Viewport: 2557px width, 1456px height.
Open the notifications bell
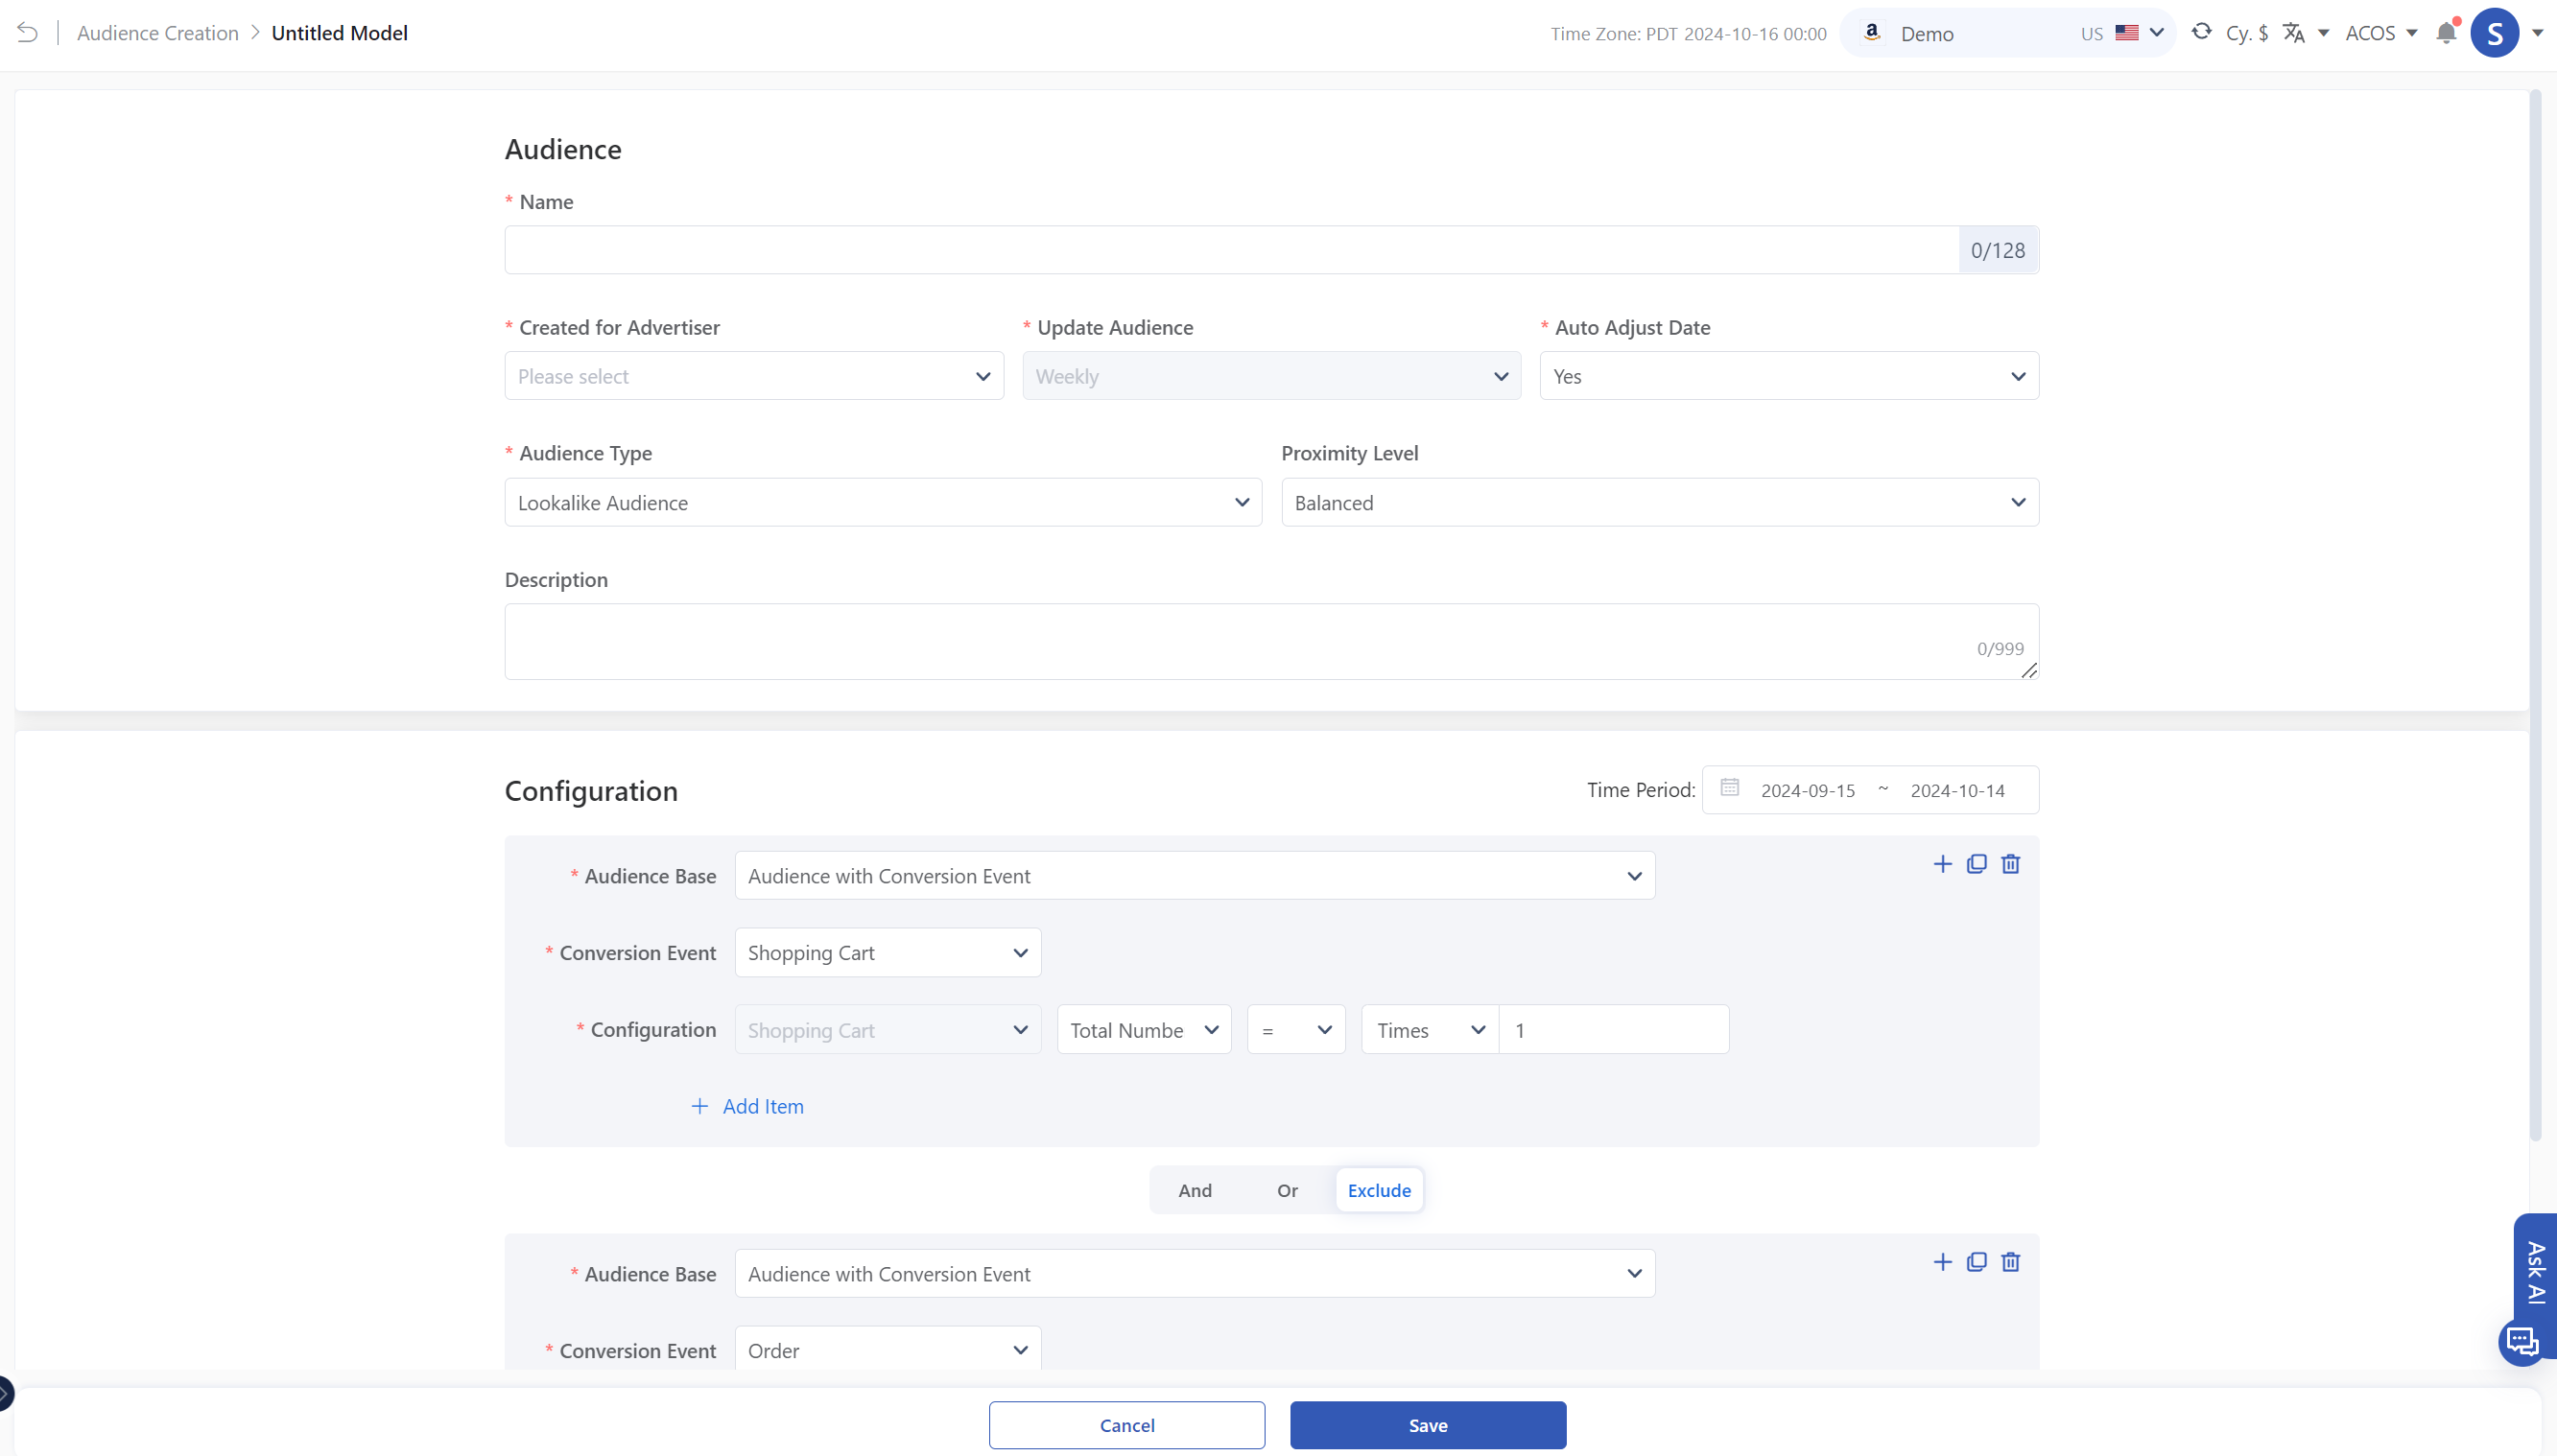(x=2446, y=33)
